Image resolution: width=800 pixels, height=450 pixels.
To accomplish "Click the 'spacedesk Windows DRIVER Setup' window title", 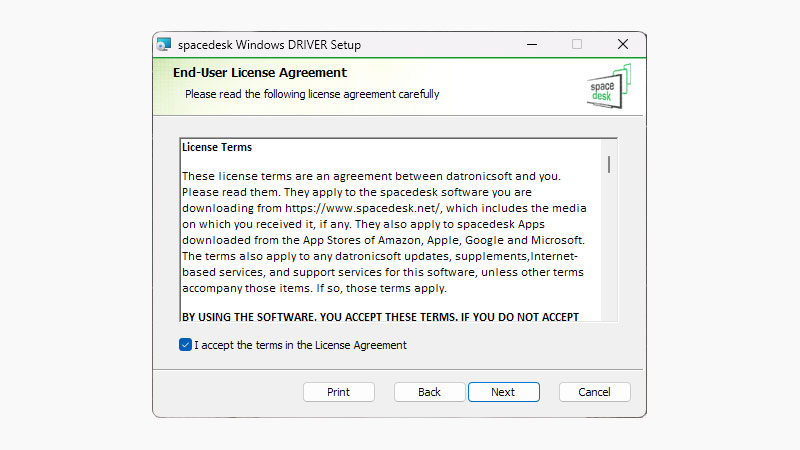I will pos(269,45).
